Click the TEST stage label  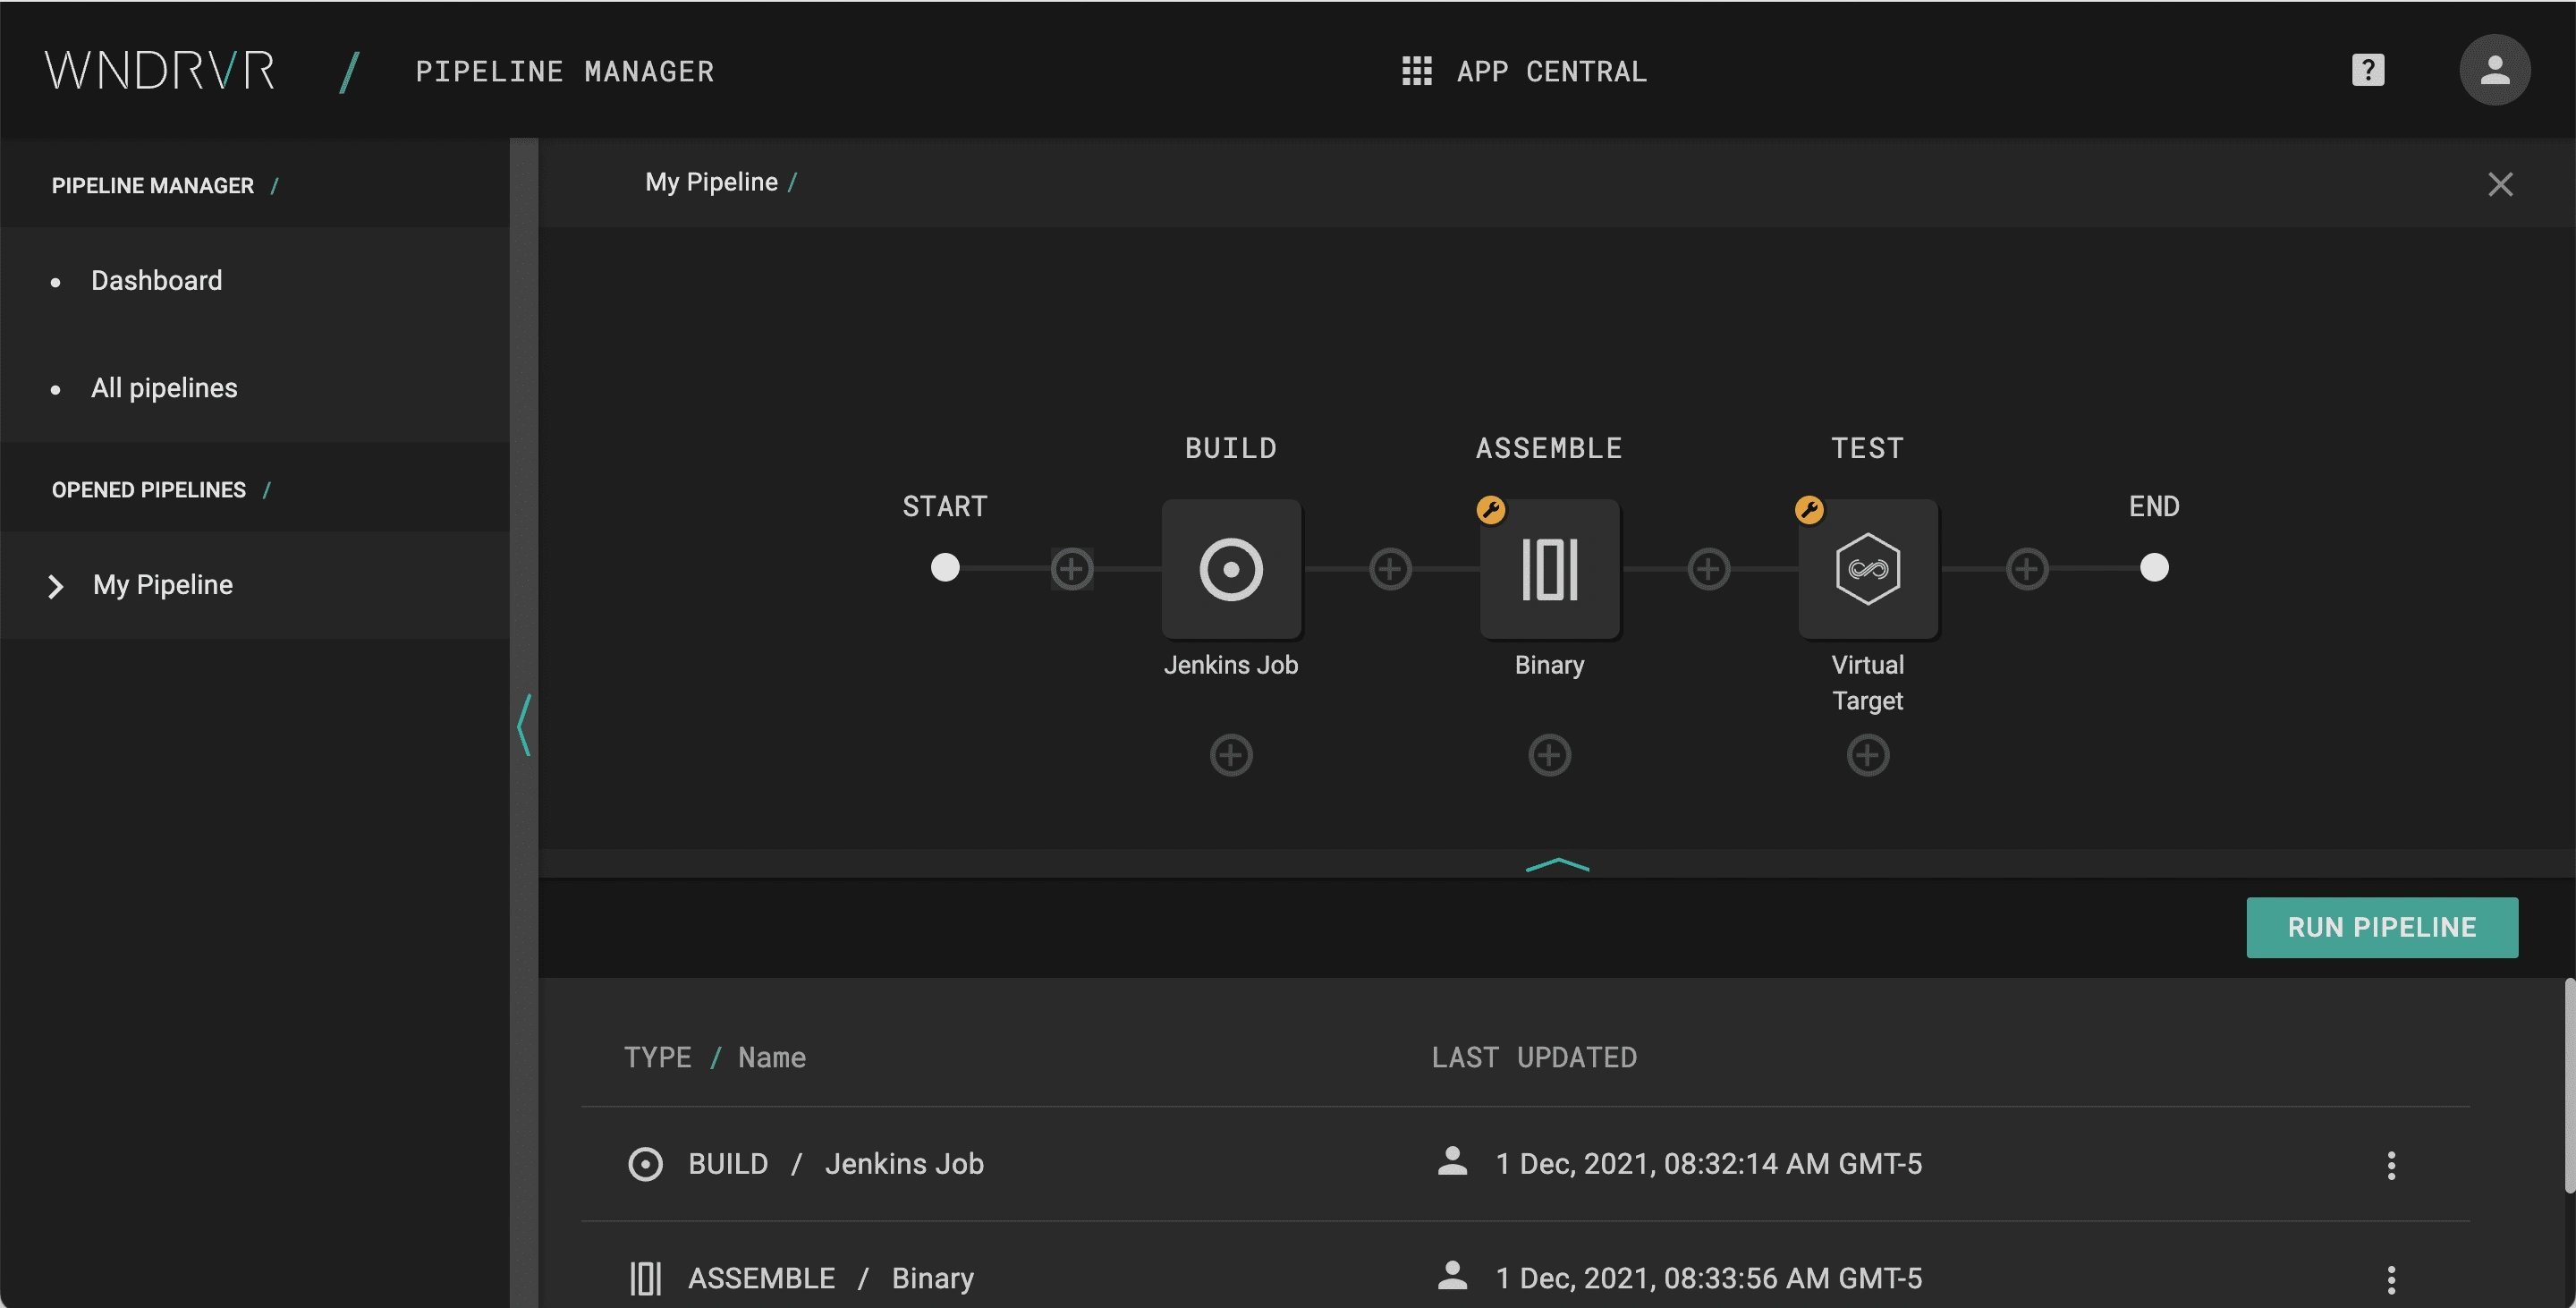(1867, 448)
